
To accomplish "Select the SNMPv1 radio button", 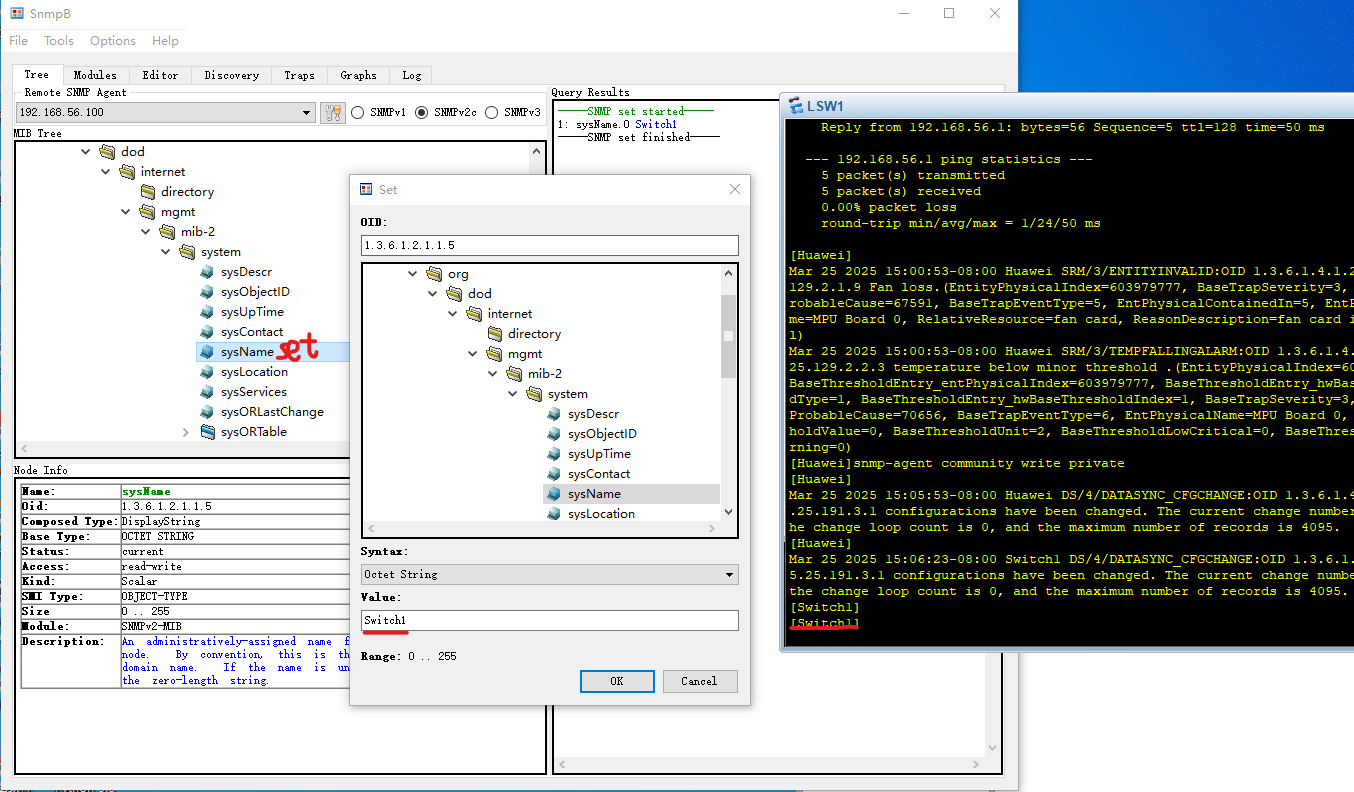I will click(357, 113).
